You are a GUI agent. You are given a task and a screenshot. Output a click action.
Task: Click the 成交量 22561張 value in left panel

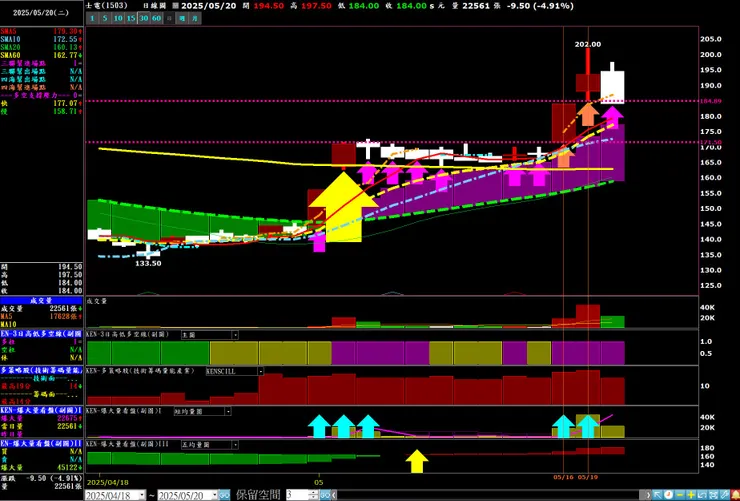42,309
